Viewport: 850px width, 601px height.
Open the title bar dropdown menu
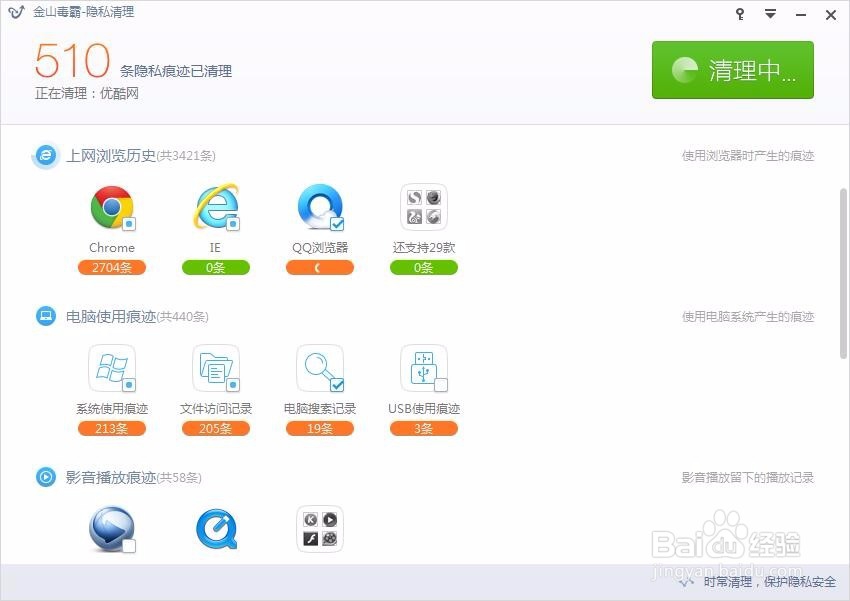[x=770, y=14]
